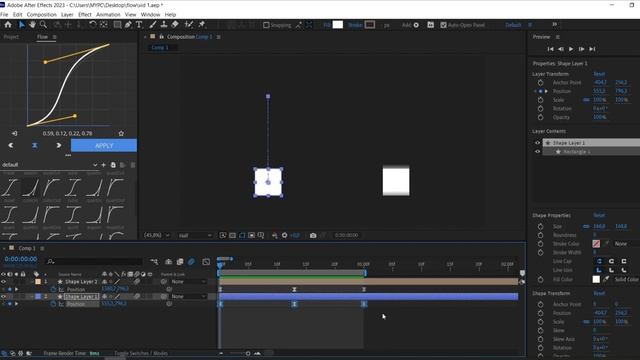Click Reset next to Shape Properties
The height and width of the screenshot is (360, 640).
pyautogui.click(x=599, y=215)
